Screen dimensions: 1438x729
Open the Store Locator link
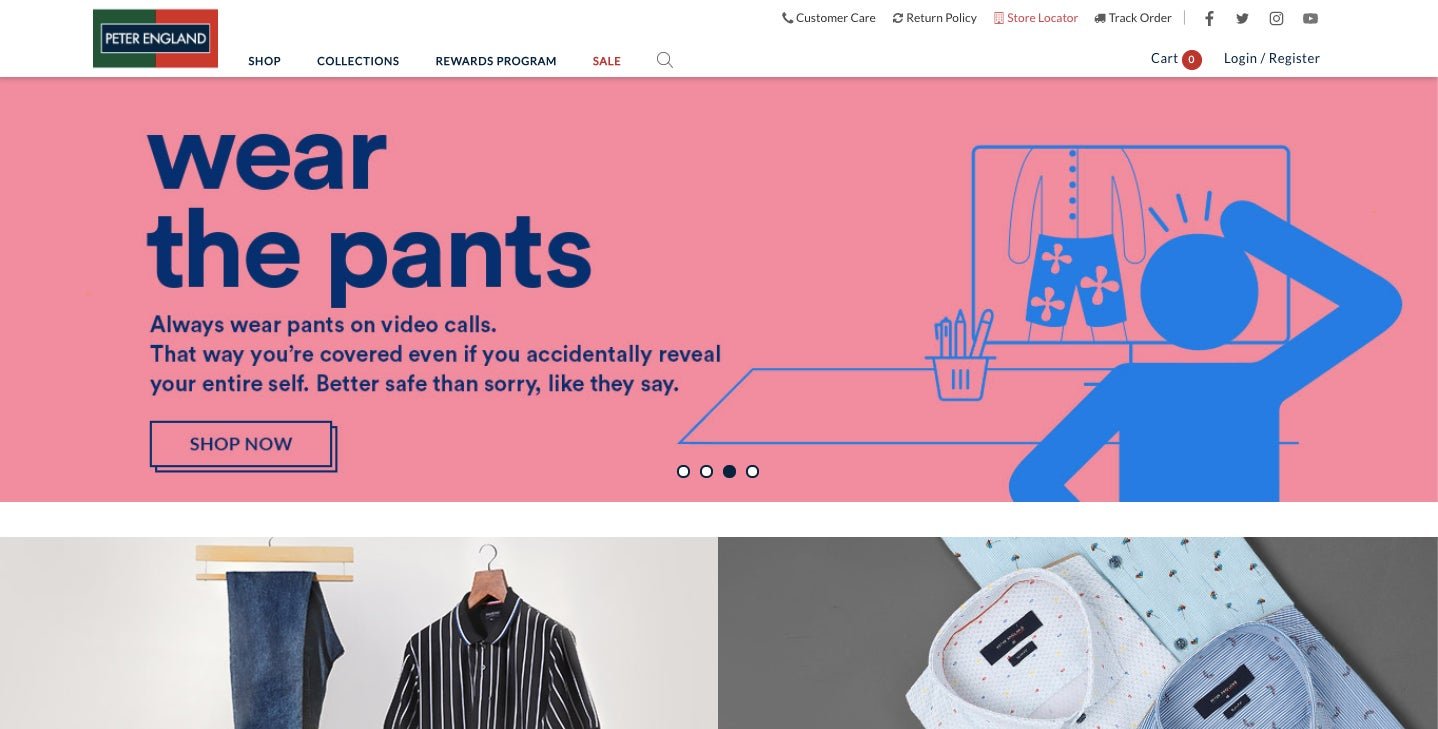[1036, 18]
